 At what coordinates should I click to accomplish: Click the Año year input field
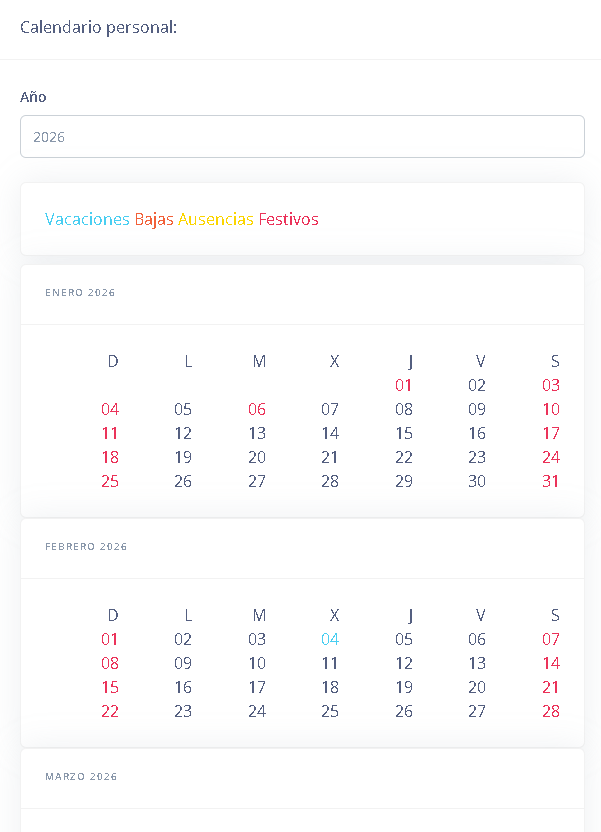[x=302, y=136]
